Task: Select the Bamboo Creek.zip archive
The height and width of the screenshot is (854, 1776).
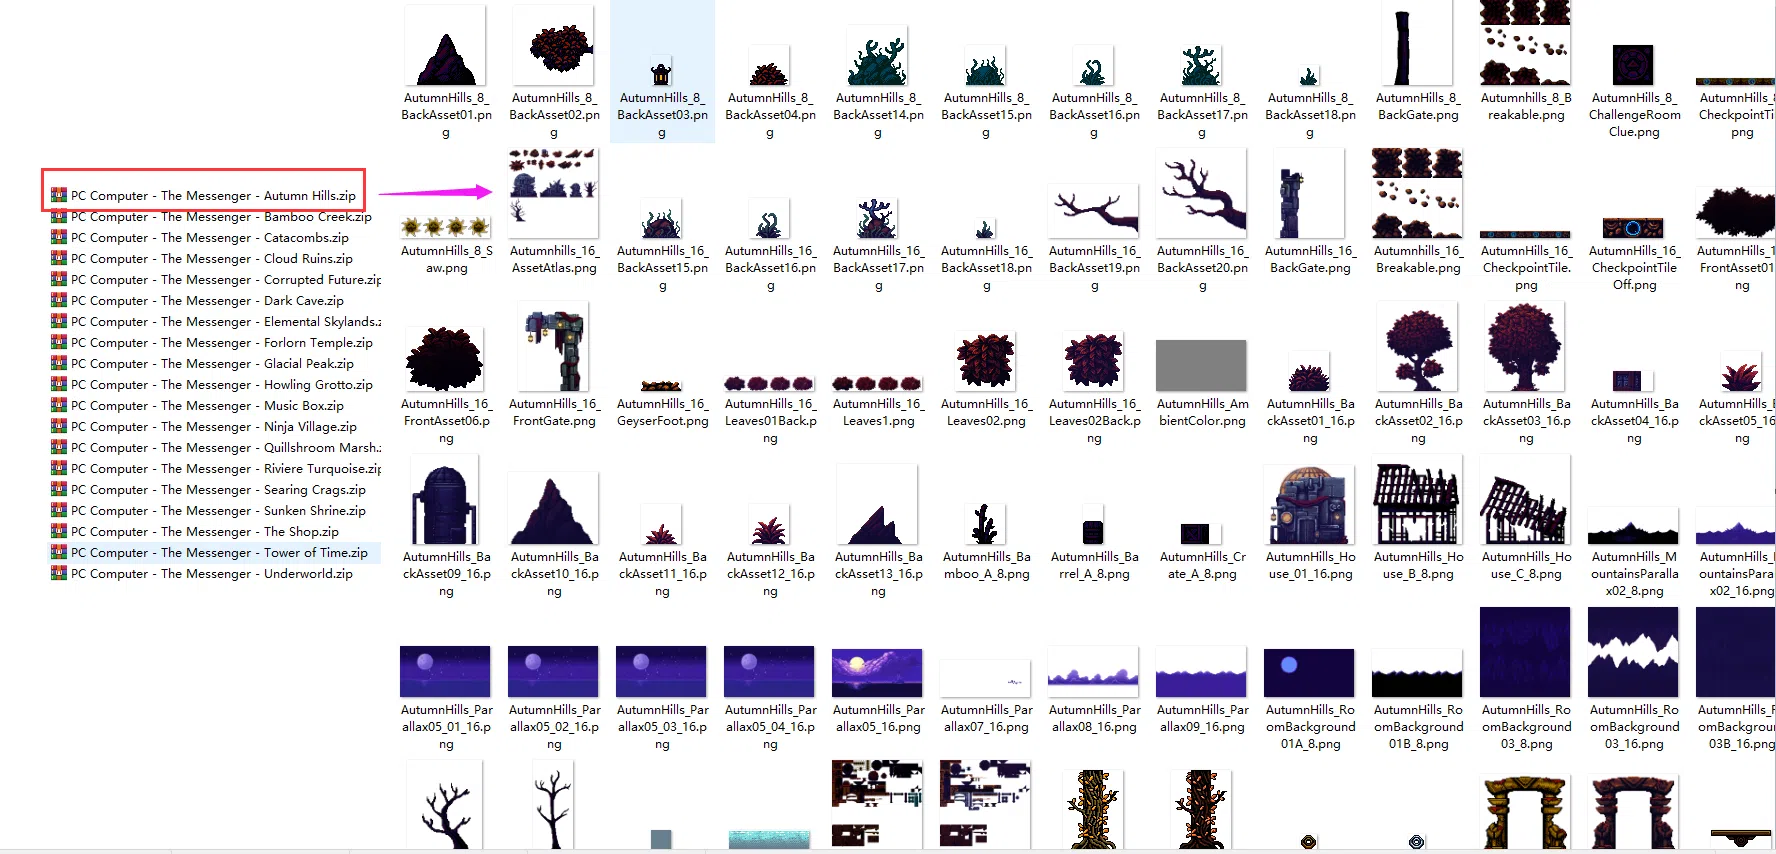Action: click(211, 217)
